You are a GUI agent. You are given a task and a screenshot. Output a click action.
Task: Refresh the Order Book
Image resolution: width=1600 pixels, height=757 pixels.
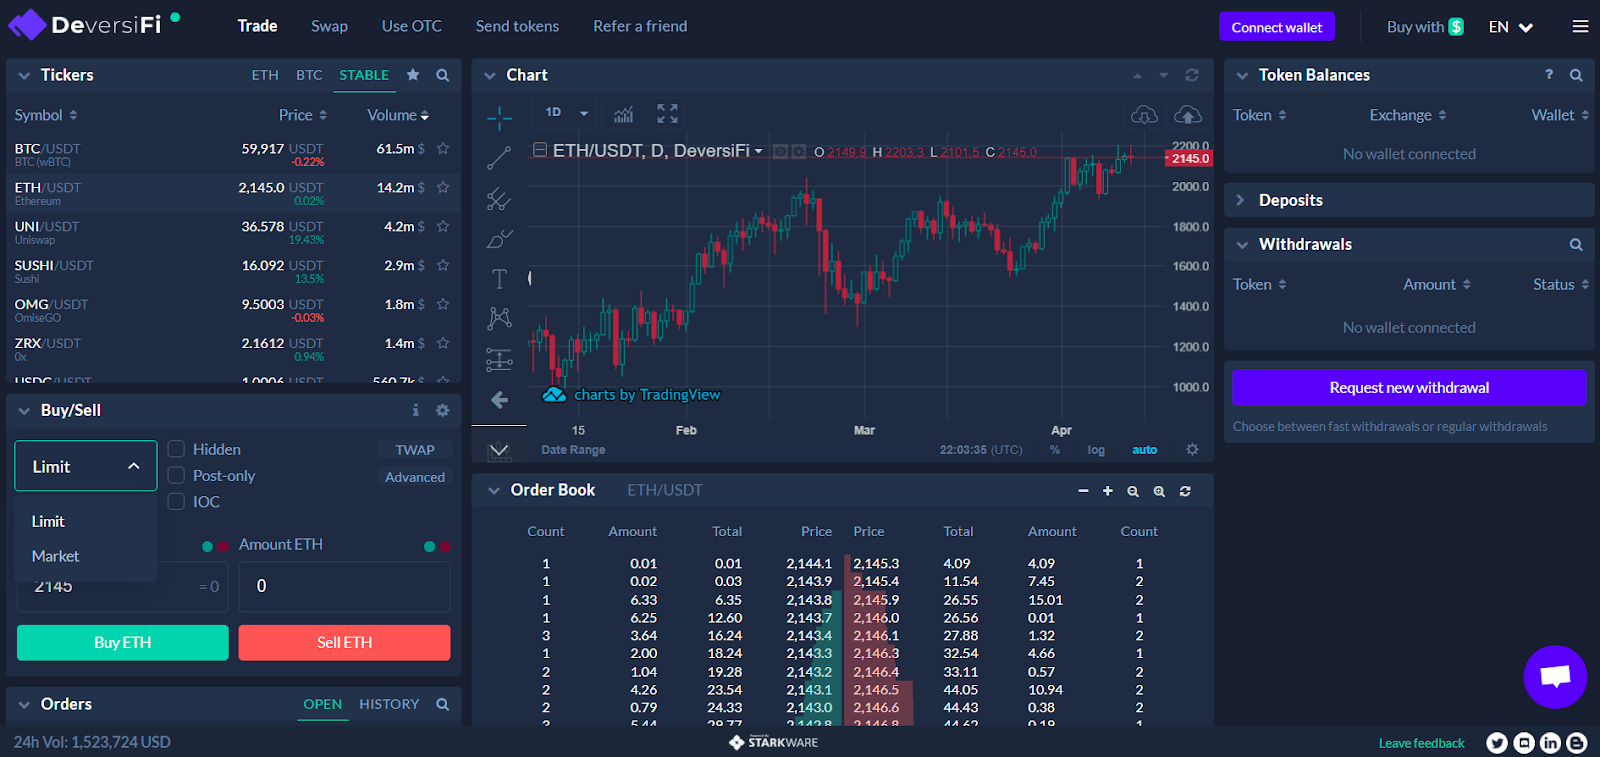(1185, 491)
